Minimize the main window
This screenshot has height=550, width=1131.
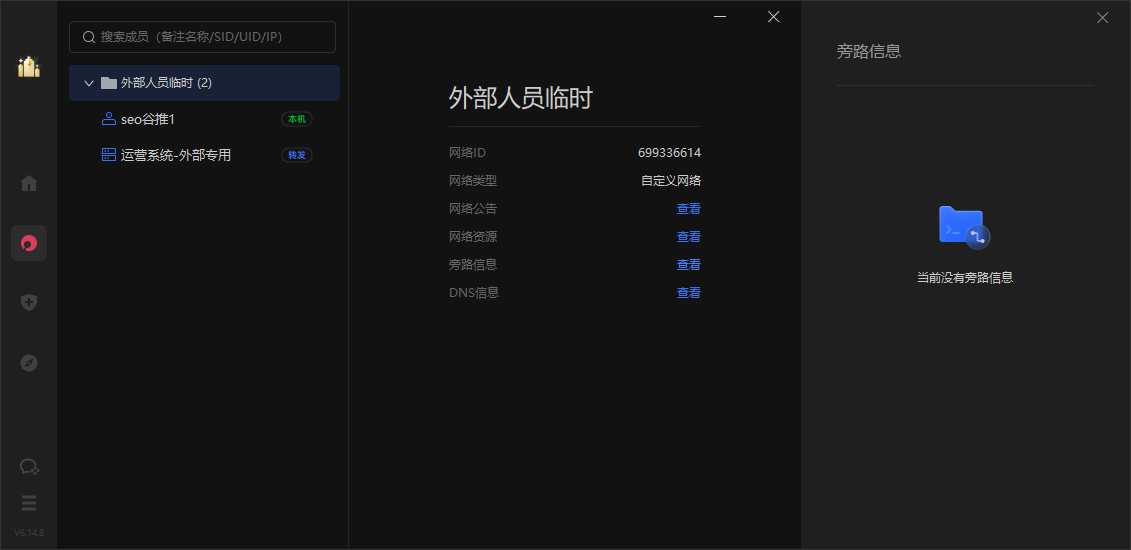point(719,17)
